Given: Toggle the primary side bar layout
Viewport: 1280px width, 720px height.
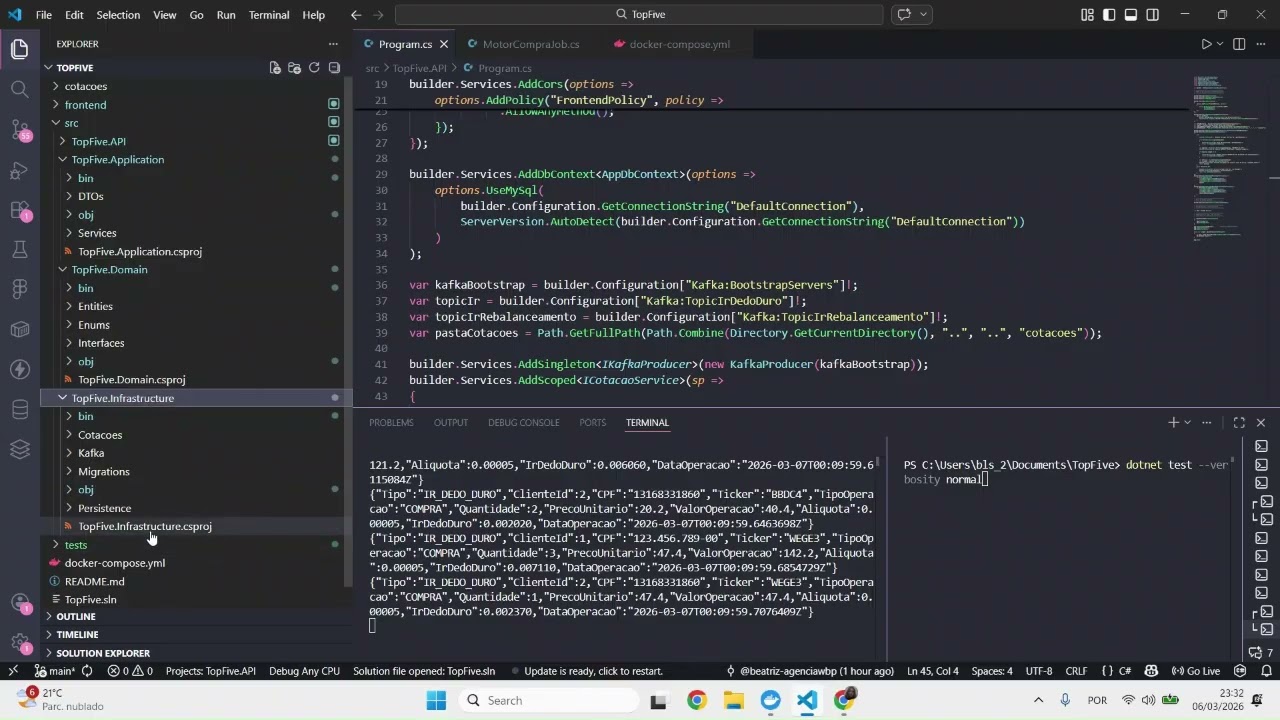Looking at the screenshot, I should click(x=1109, y=15).
